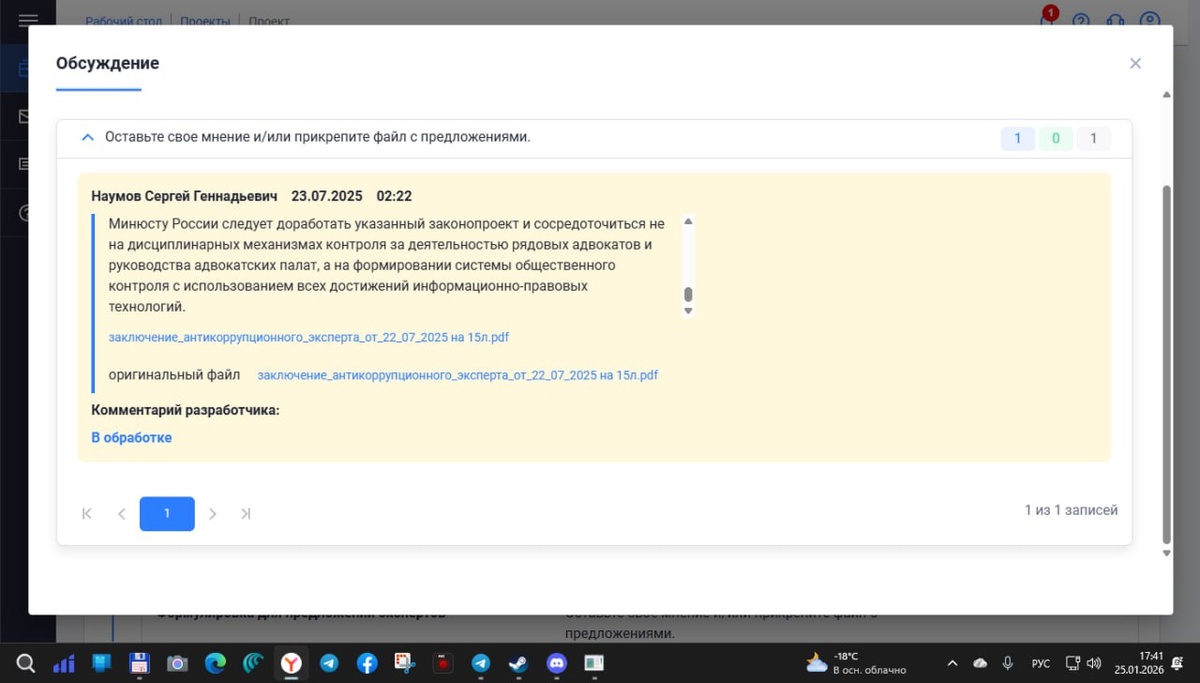Click the microphone tray icon
Viewport: 1200px width, 683px height.
[1008, 663]
